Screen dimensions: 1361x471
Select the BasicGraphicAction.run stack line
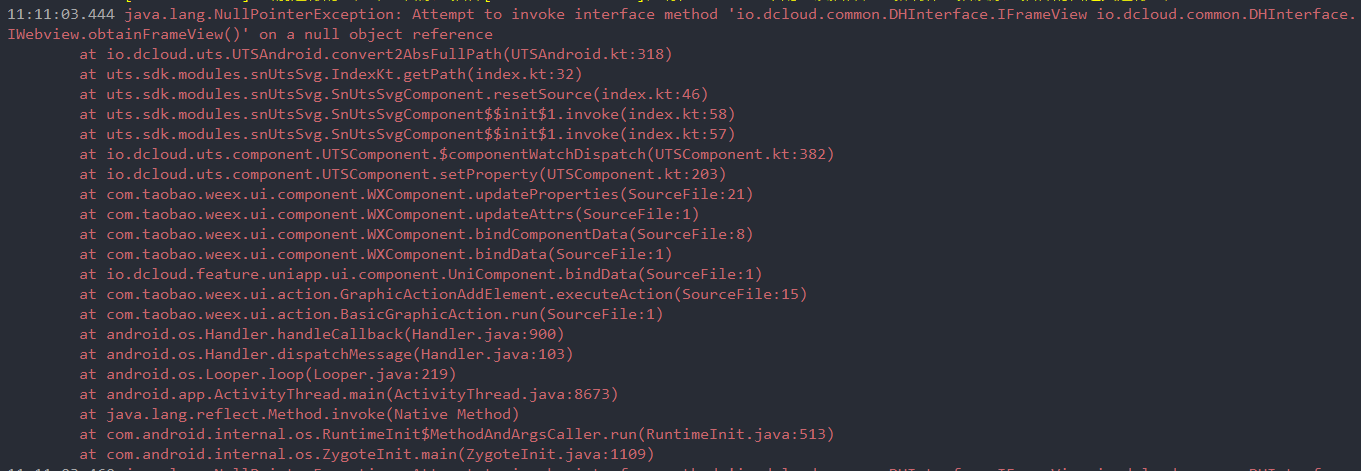[371, 314]
